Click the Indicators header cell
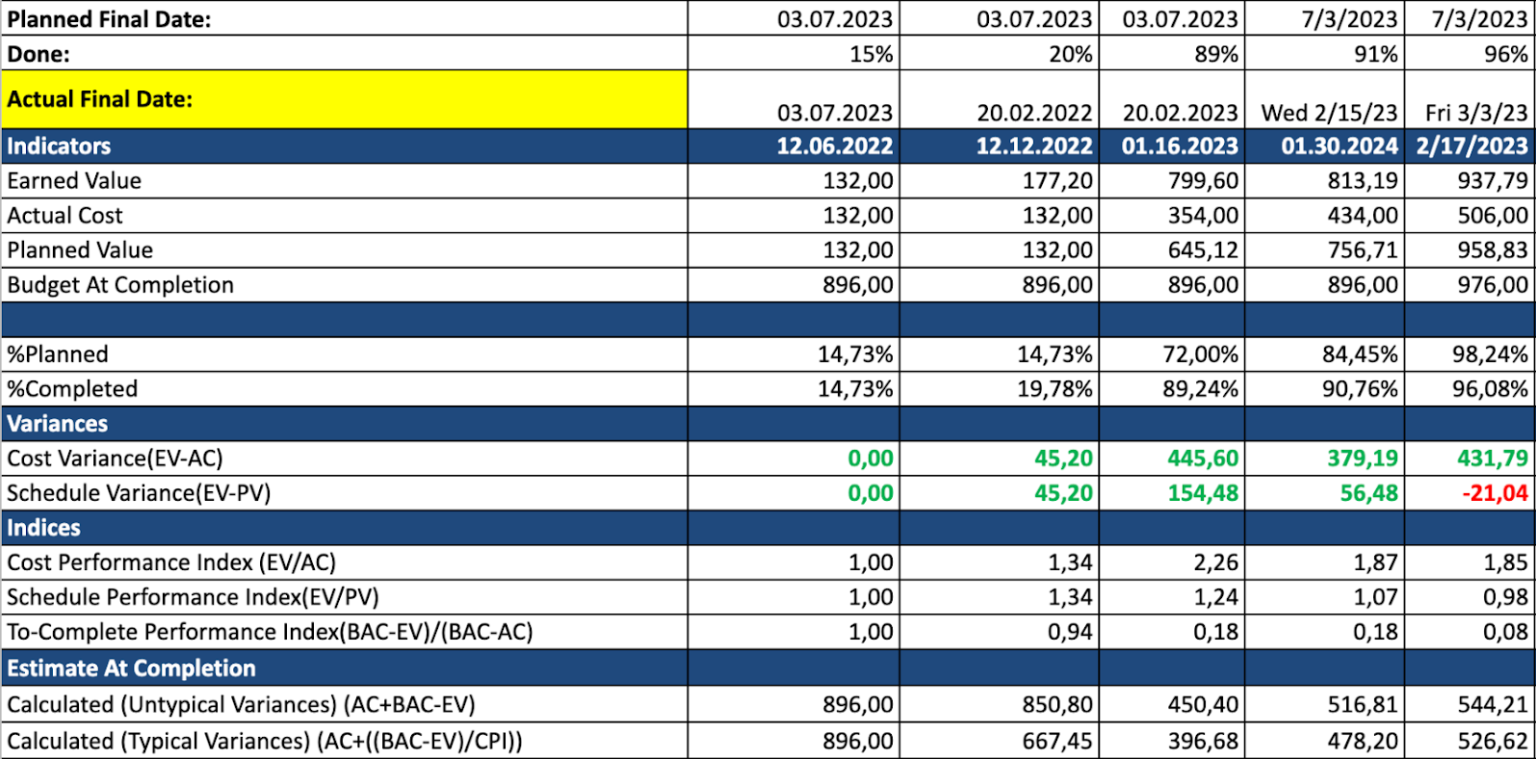The height and width of the screenshot is (759, 1536). (x=344, y=146)
